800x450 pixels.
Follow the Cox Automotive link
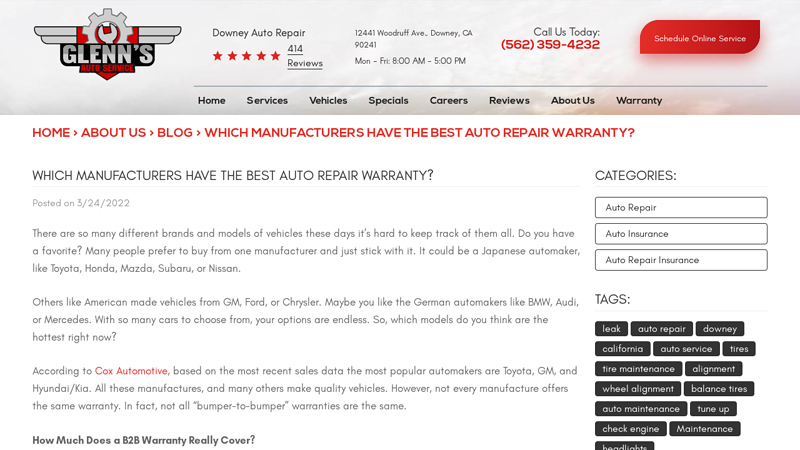click(x=131, y=371)
